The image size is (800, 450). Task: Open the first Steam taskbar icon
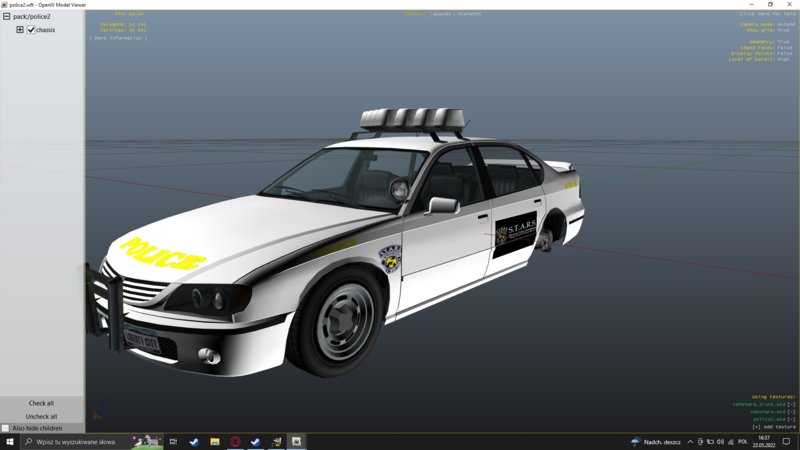(x=194, y=441)
